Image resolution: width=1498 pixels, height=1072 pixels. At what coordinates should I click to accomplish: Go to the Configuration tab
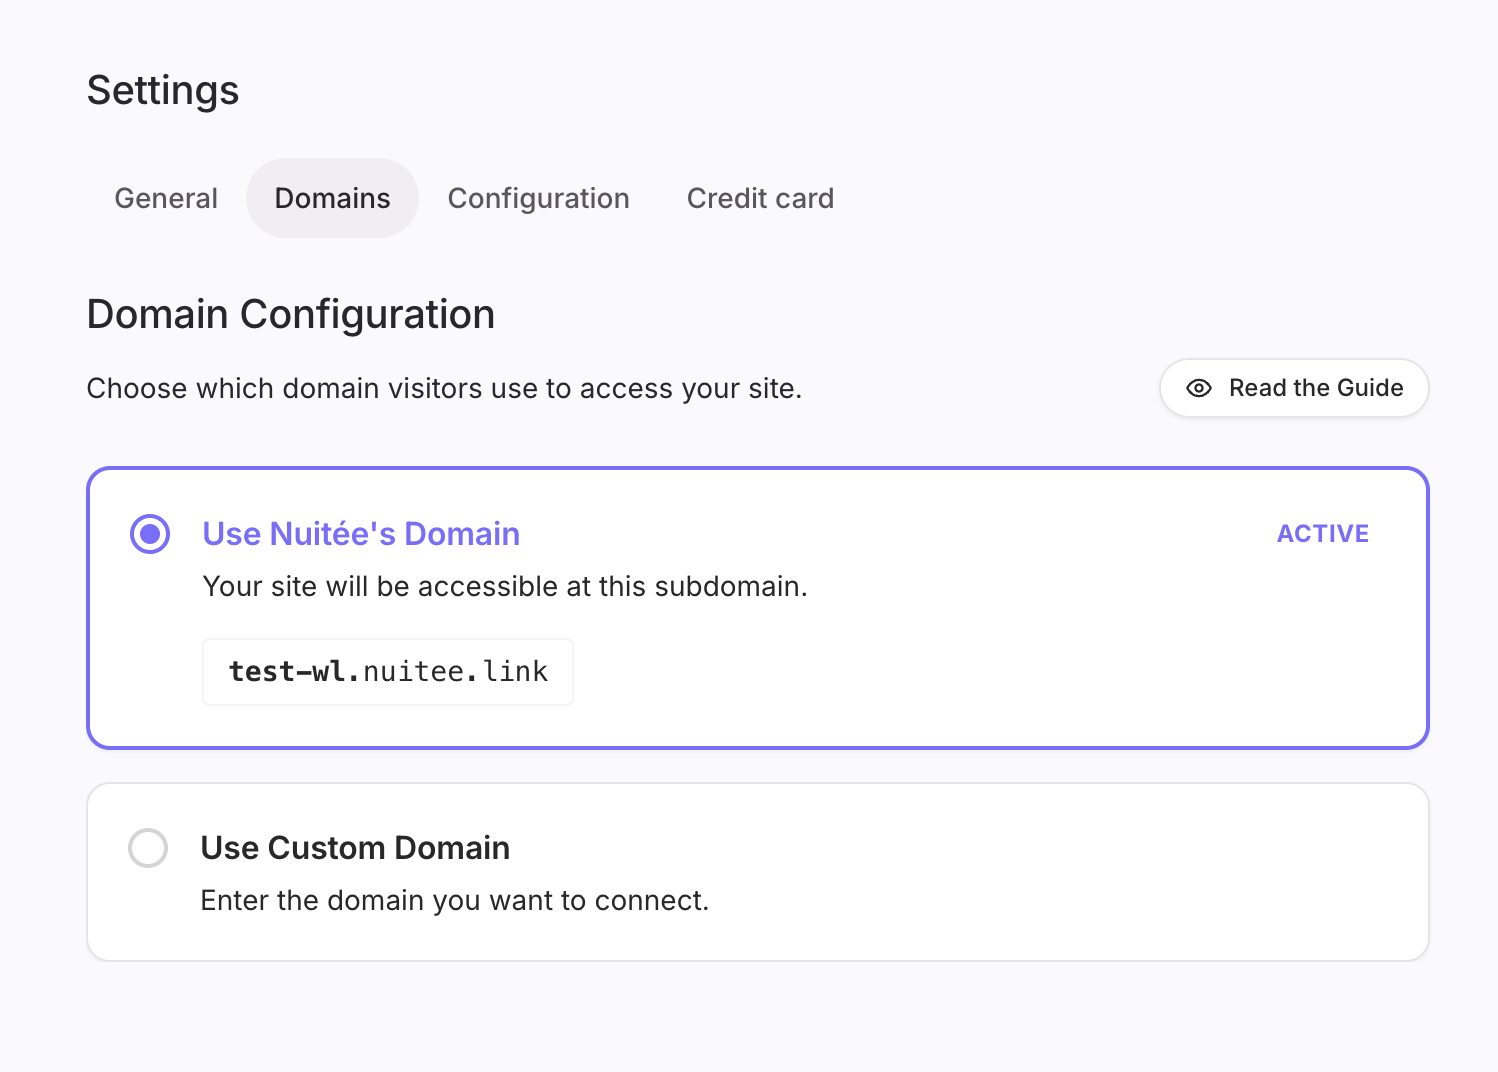(x=538, y=198)
